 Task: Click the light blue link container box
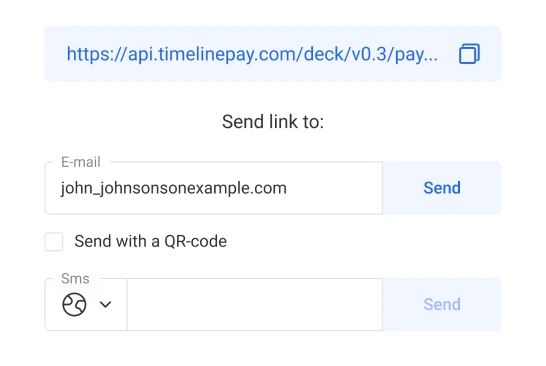(273, 54)
